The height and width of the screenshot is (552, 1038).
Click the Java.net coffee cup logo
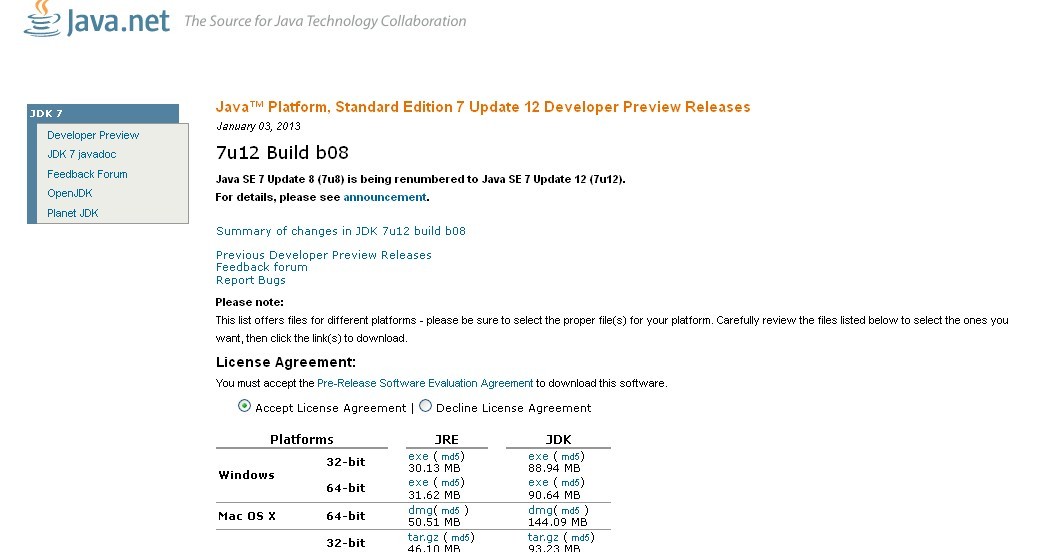click(x=42, y=18)
